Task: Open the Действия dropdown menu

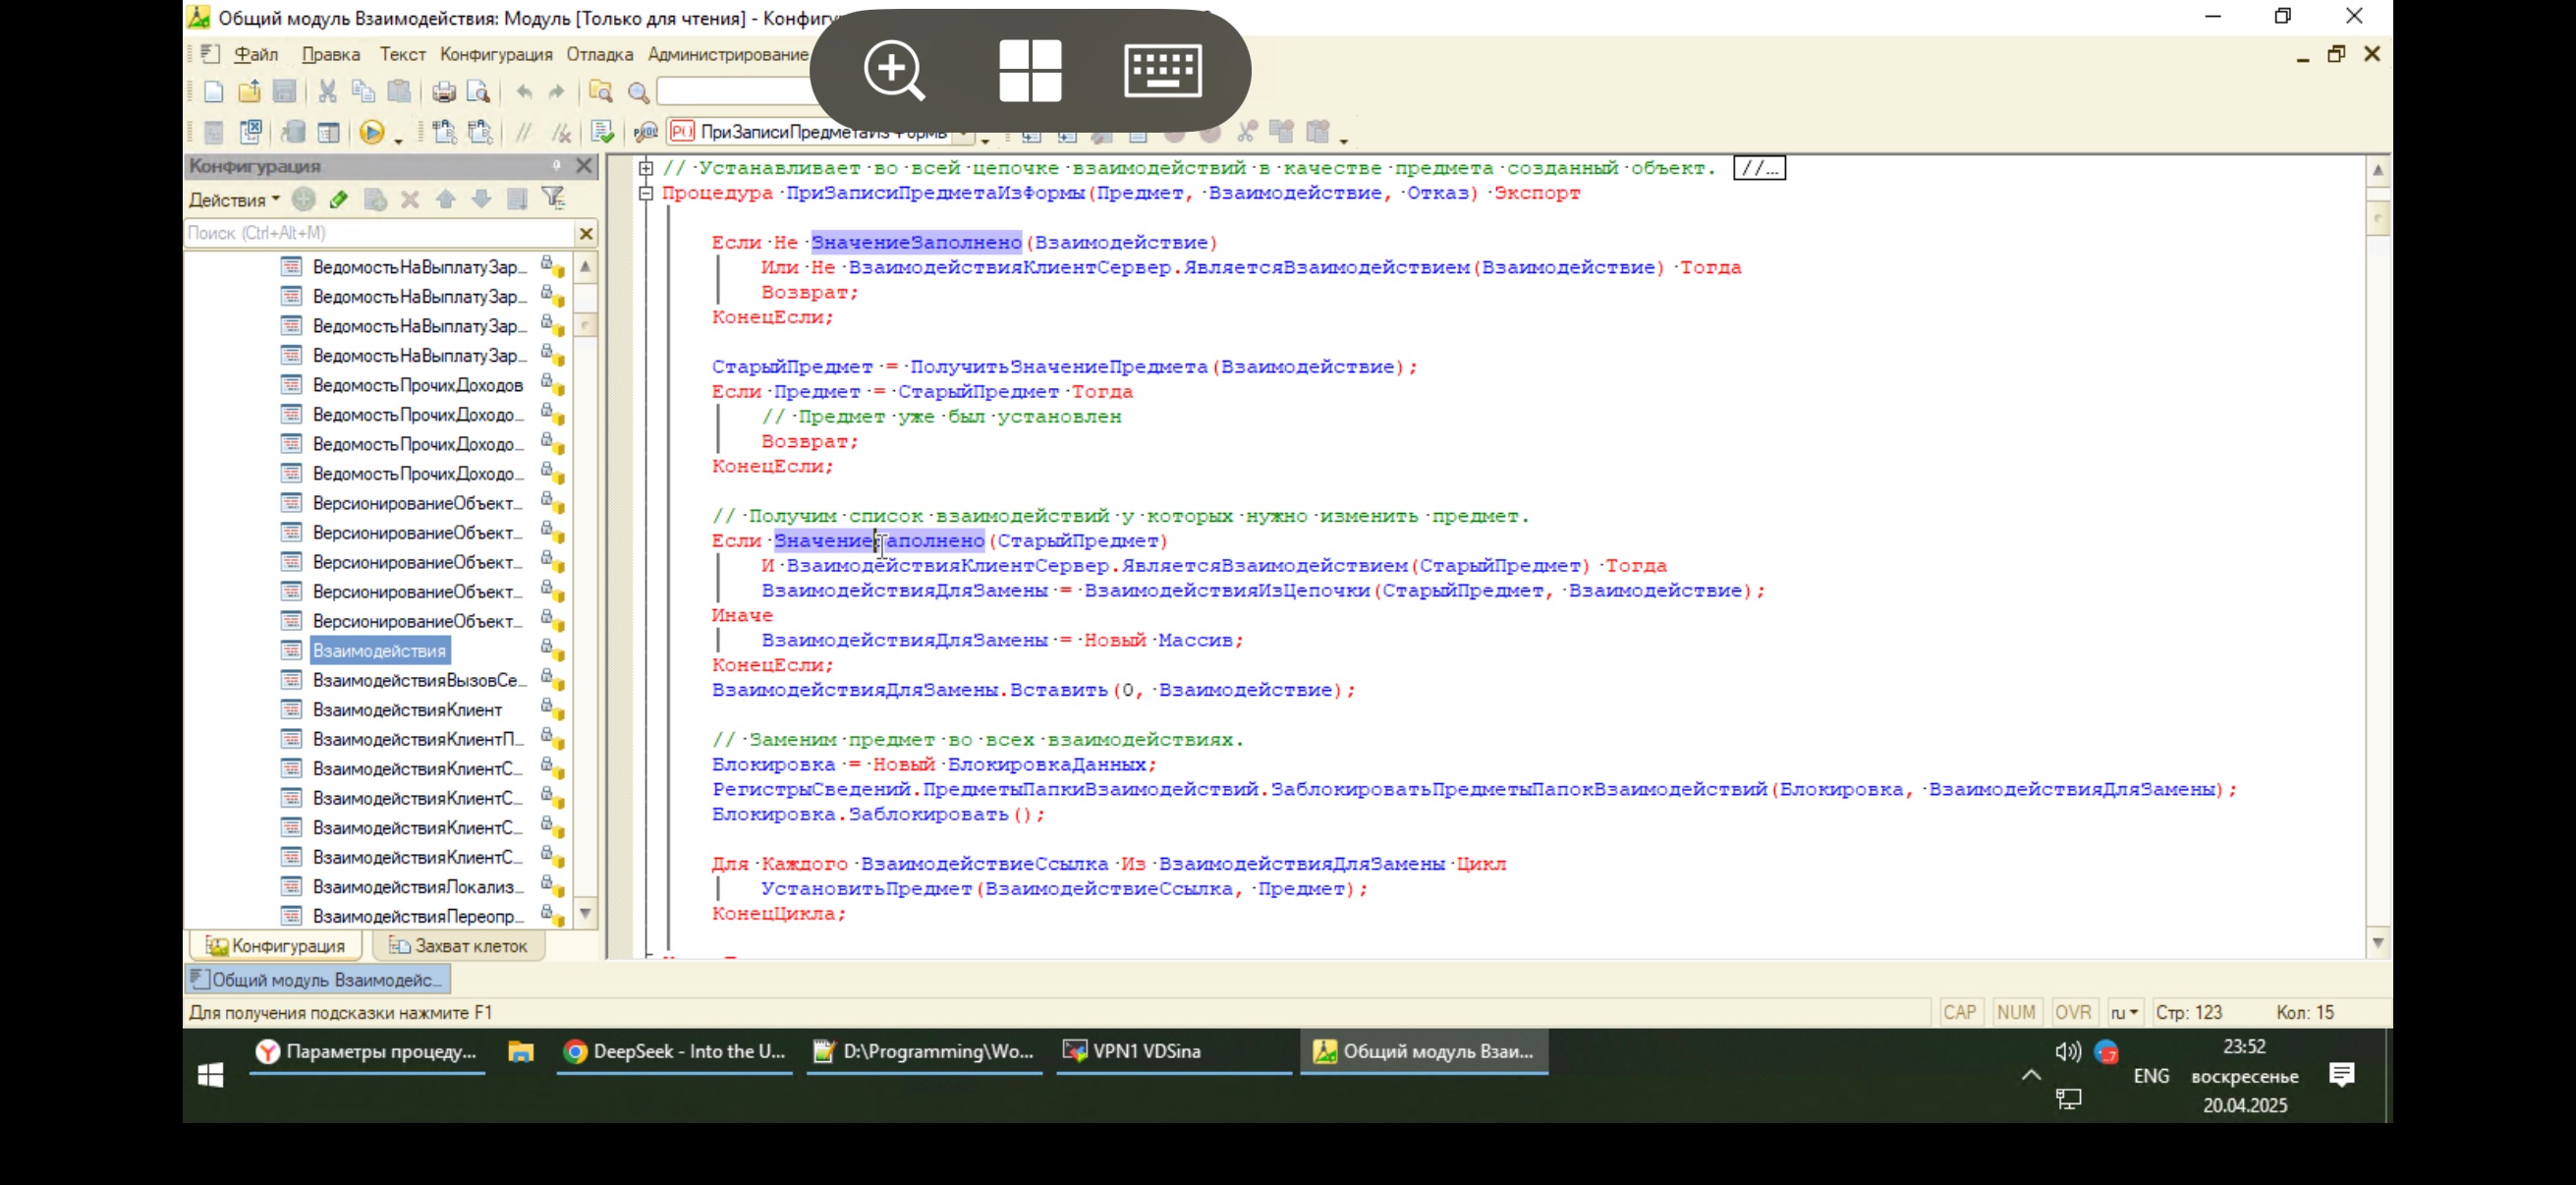Action: [x=234, y=200]
